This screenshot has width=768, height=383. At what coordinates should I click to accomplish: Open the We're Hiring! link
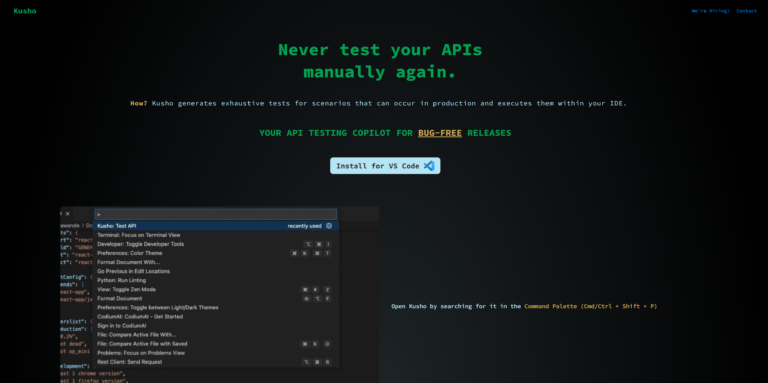710,11
